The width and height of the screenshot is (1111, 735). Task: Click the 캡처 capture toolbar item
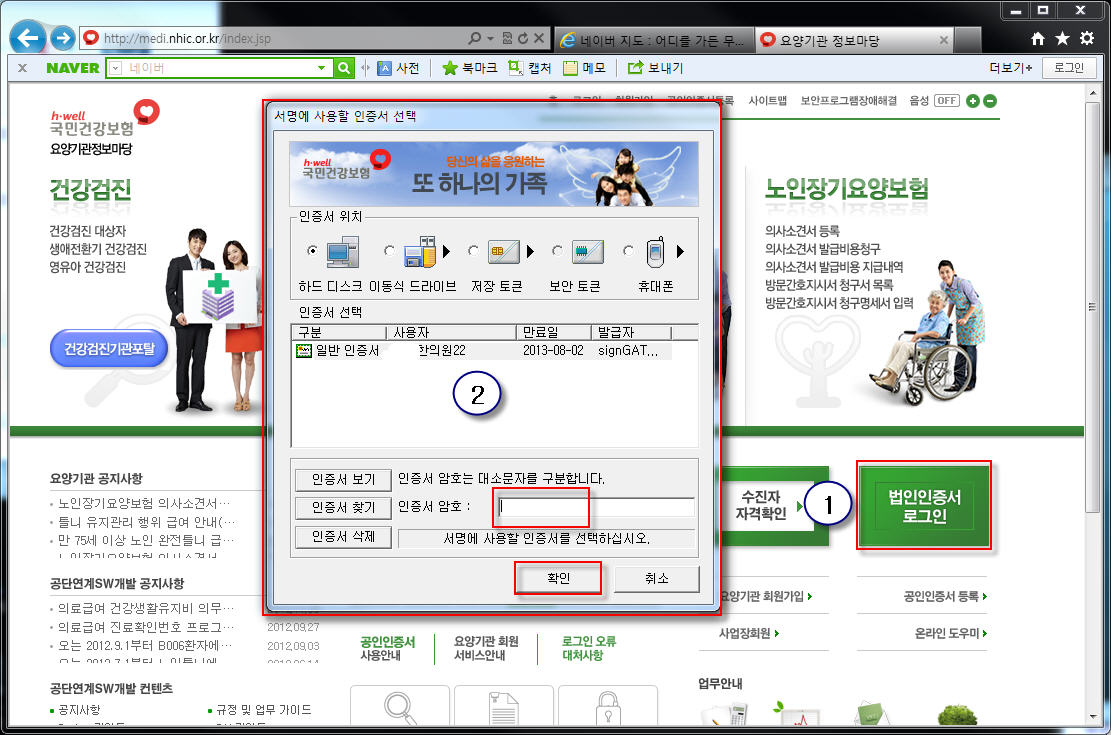tap(529, 68)
